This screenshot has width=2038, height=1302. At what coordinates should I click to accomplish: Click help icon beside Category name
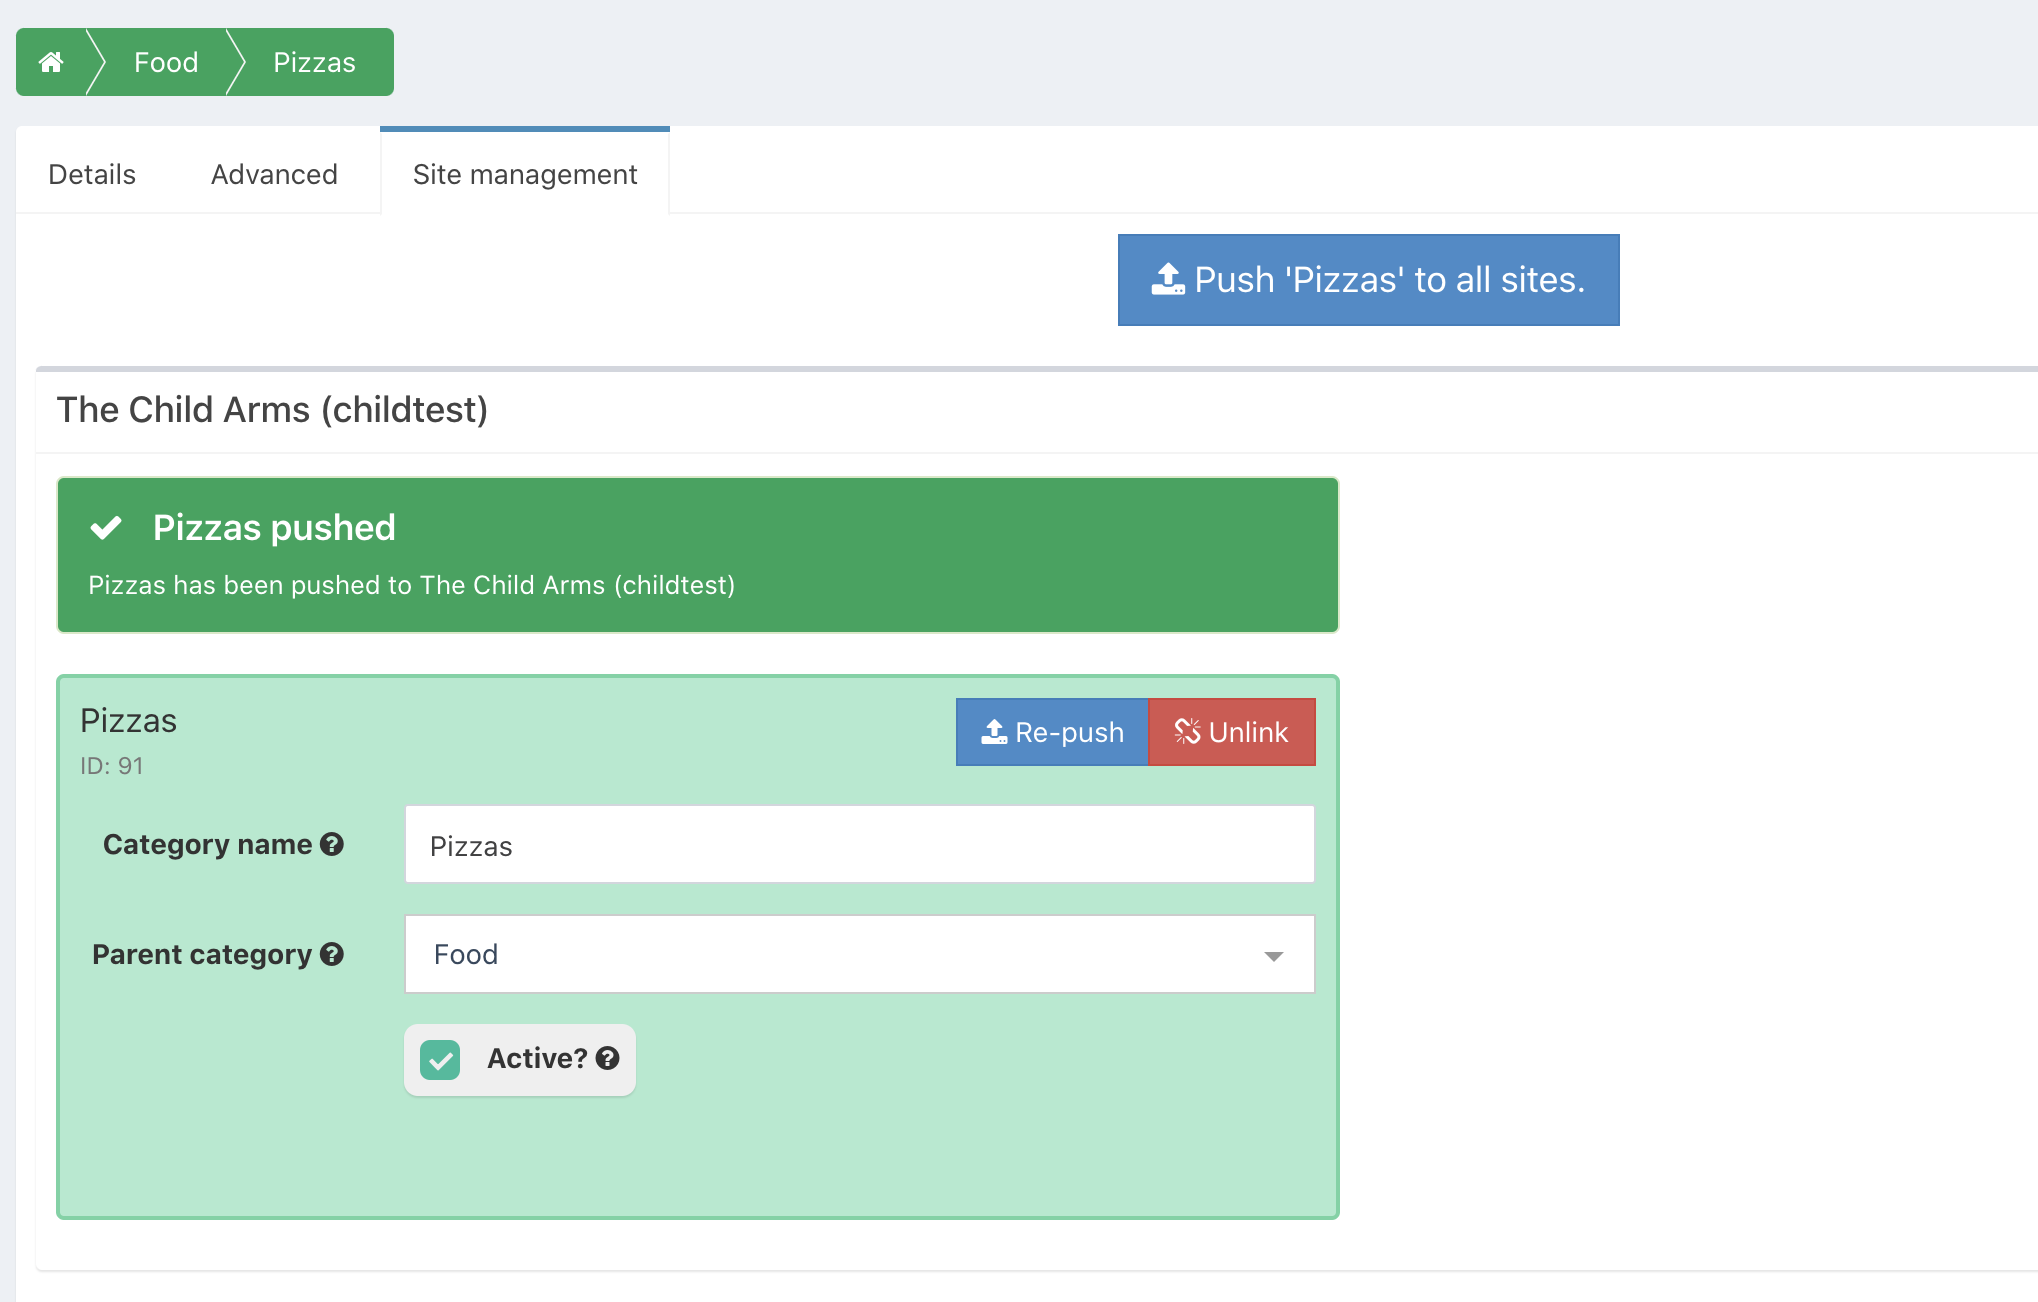tap(332, 845)
